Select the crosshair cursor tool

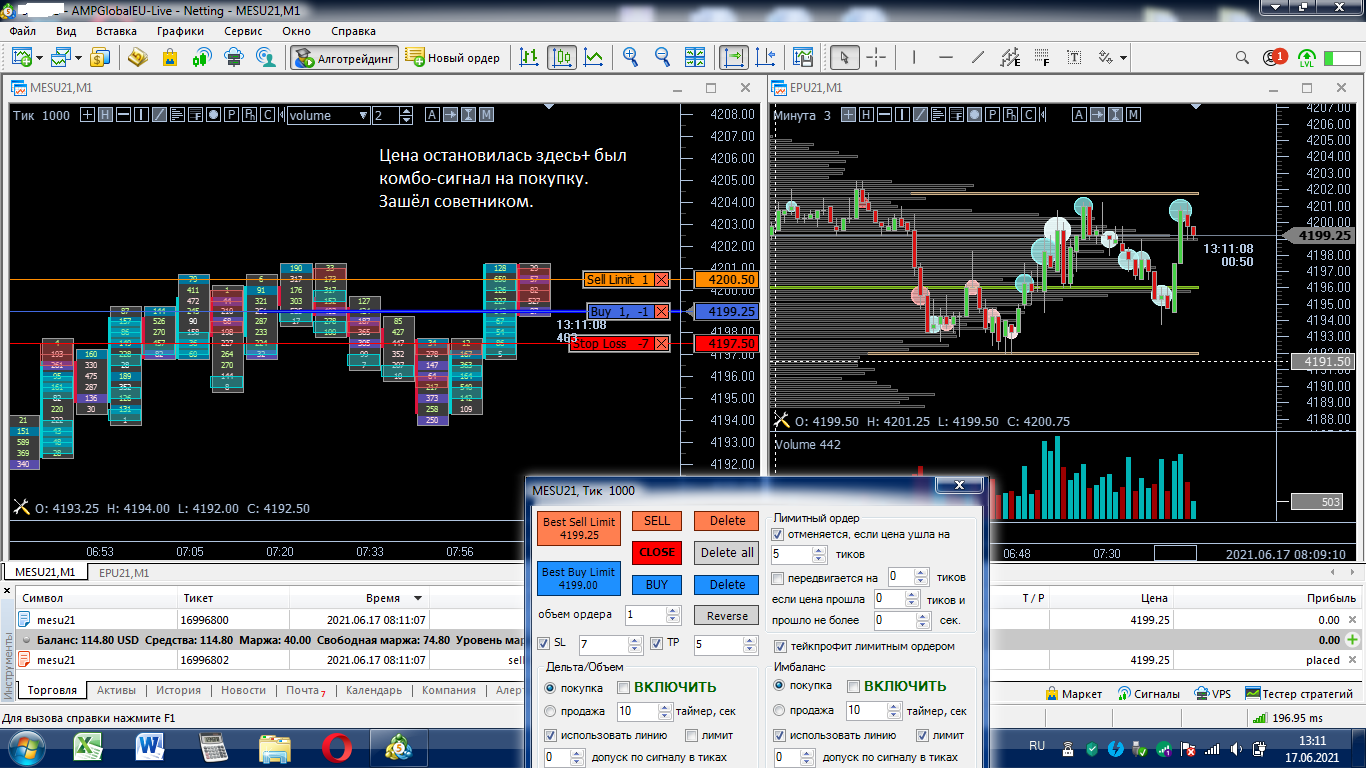[x=876, y=57]
